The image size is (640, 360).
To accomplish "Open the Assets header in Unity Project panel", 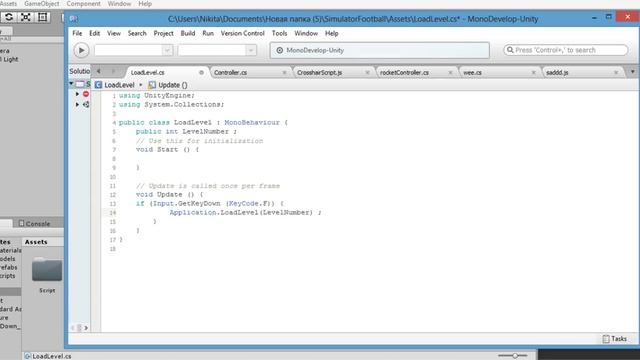I will coord(36,242).
